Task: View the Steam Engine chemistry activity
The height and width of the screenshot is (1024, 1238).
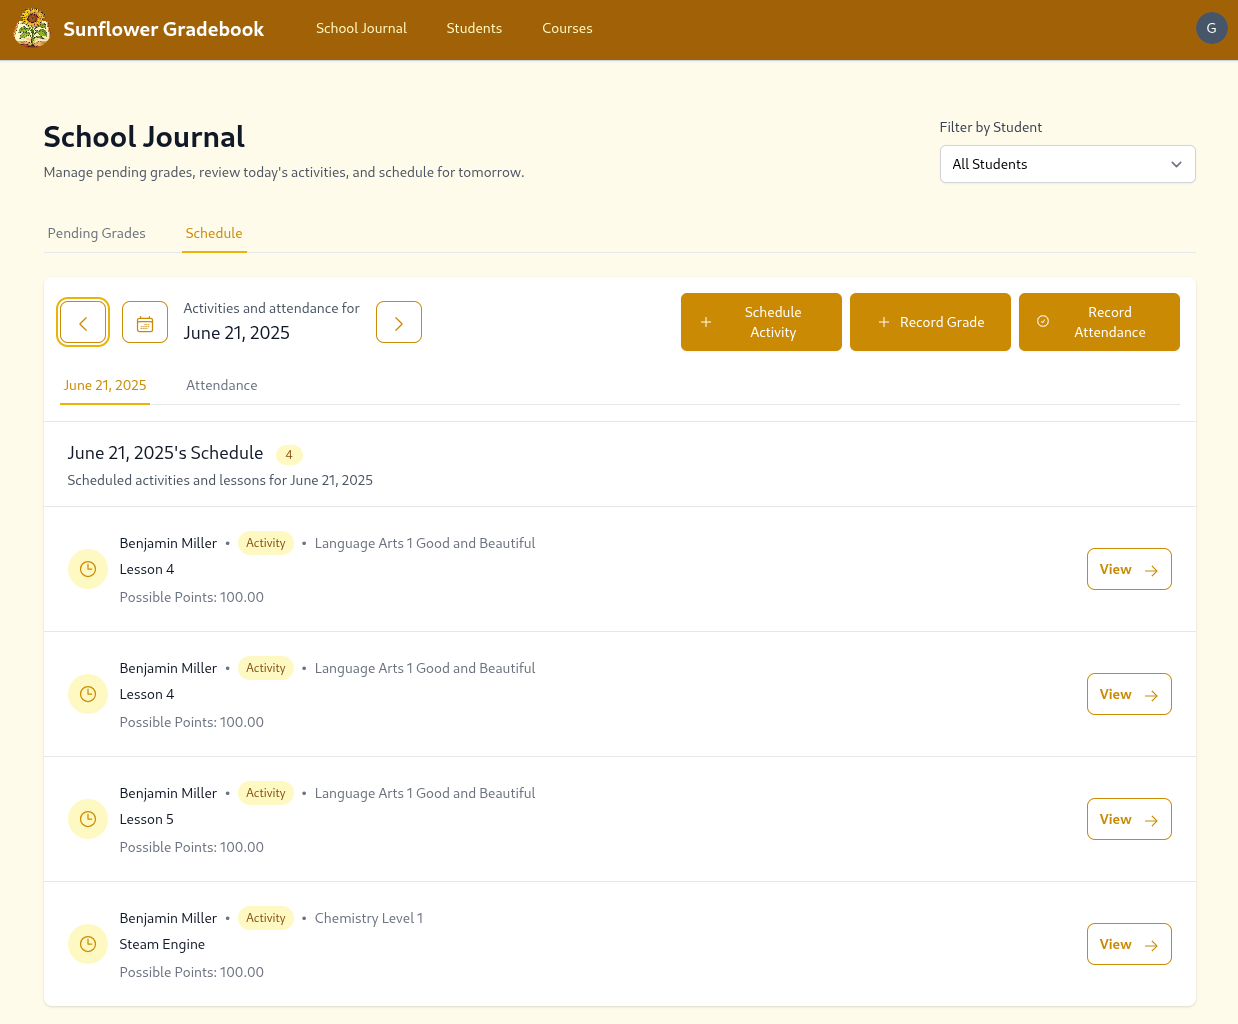Action: pos(1128,944)
